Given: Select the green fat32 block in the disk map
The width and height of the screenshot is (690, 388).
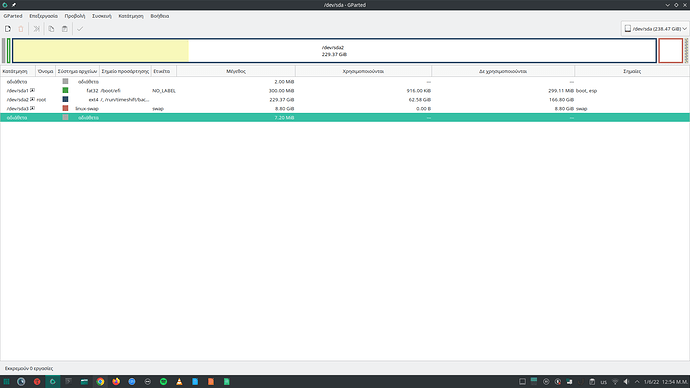Looking at the screenshot, I should [x=8, y=51].
